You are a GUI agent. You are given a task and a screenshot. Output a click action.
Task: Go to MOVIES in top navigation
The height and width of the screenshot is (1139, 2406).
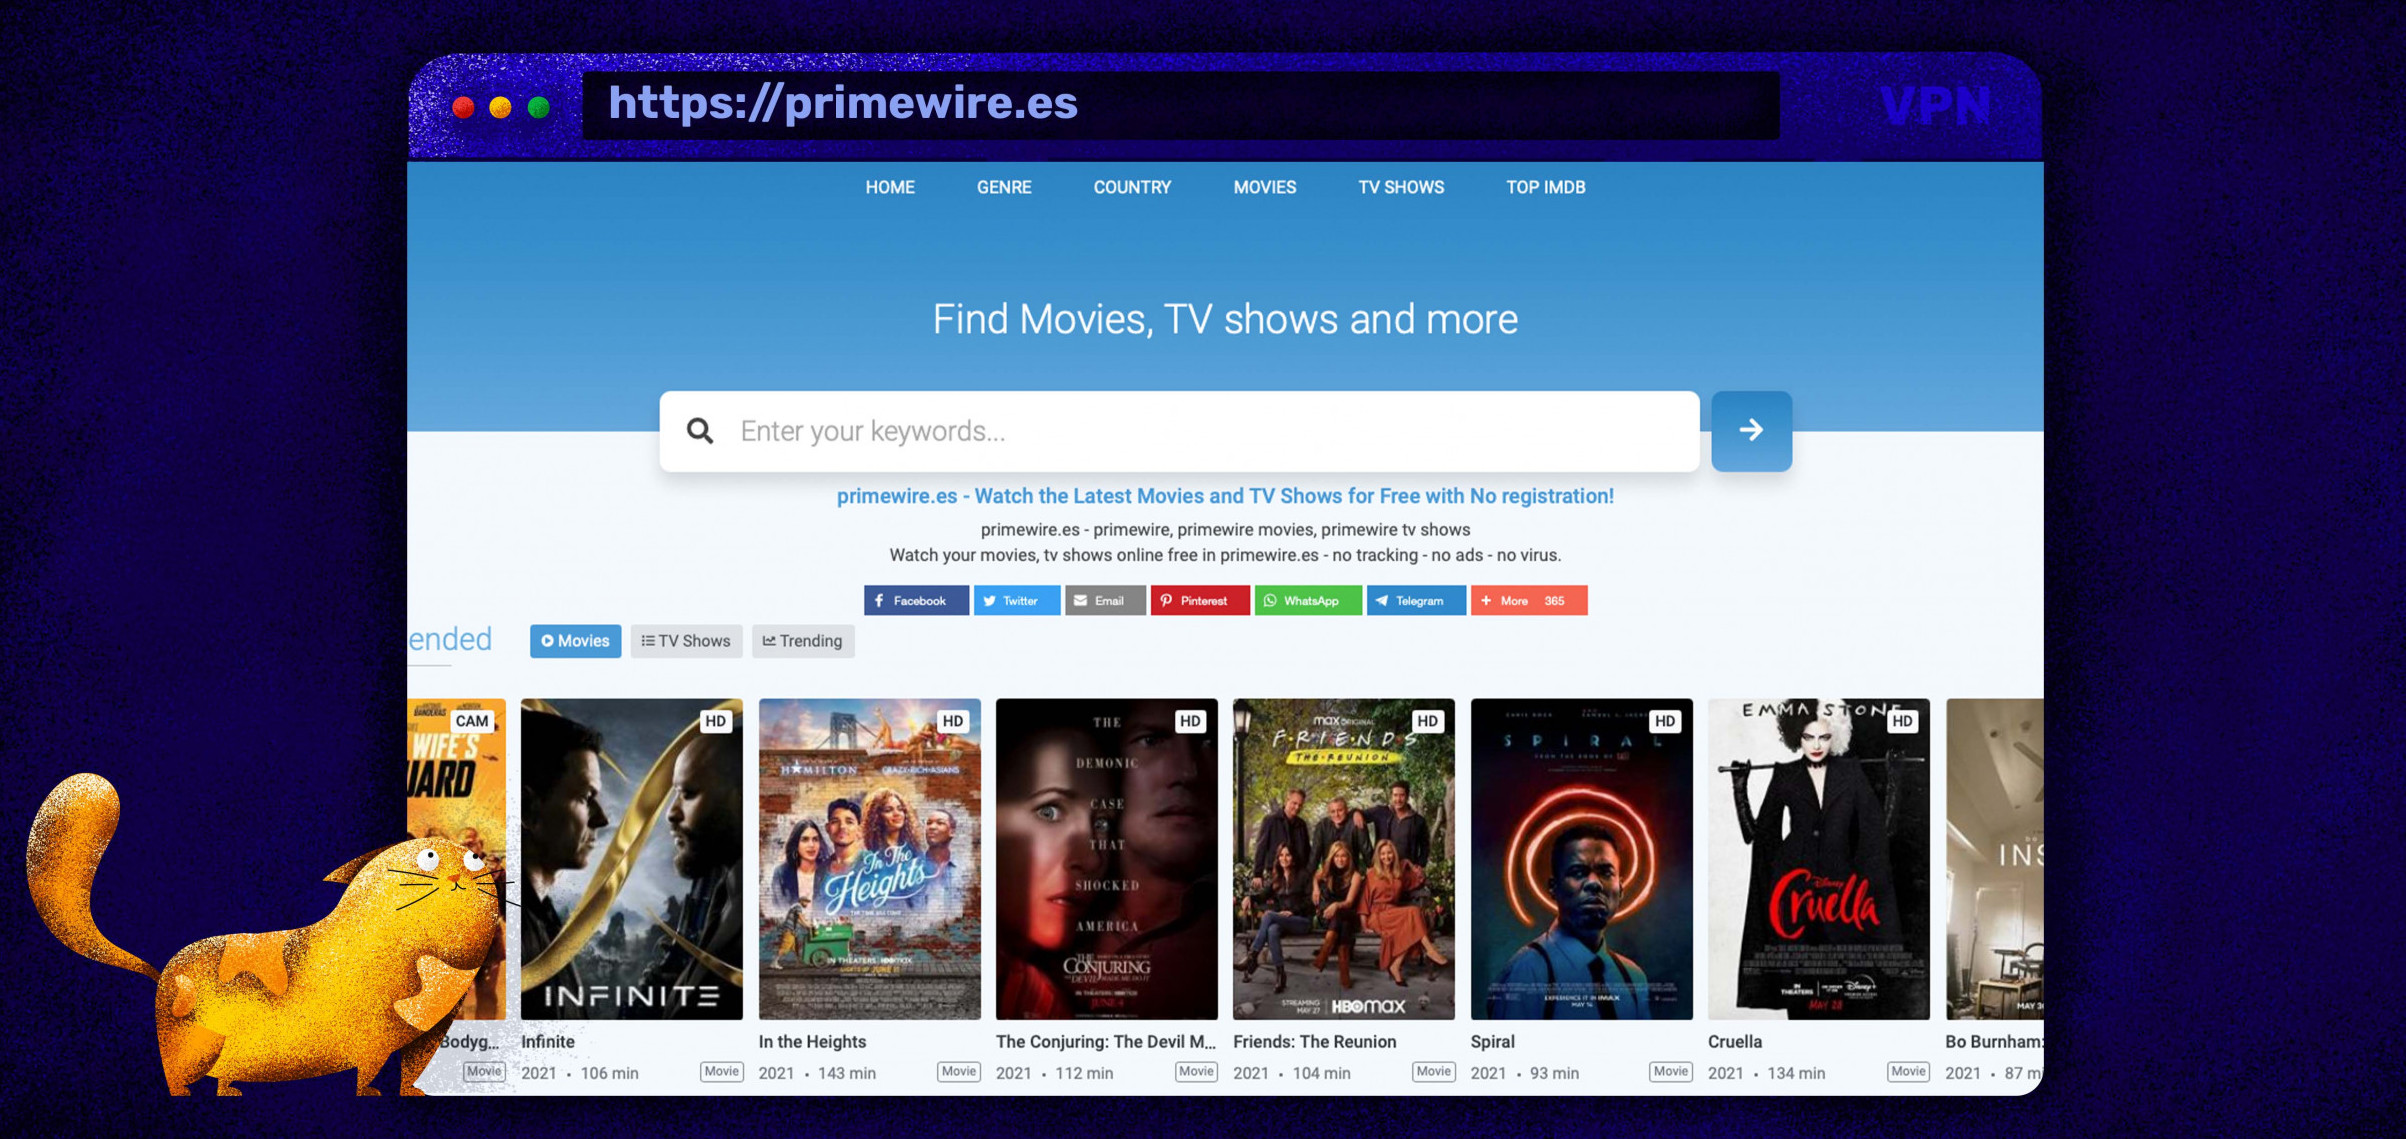1264,187
